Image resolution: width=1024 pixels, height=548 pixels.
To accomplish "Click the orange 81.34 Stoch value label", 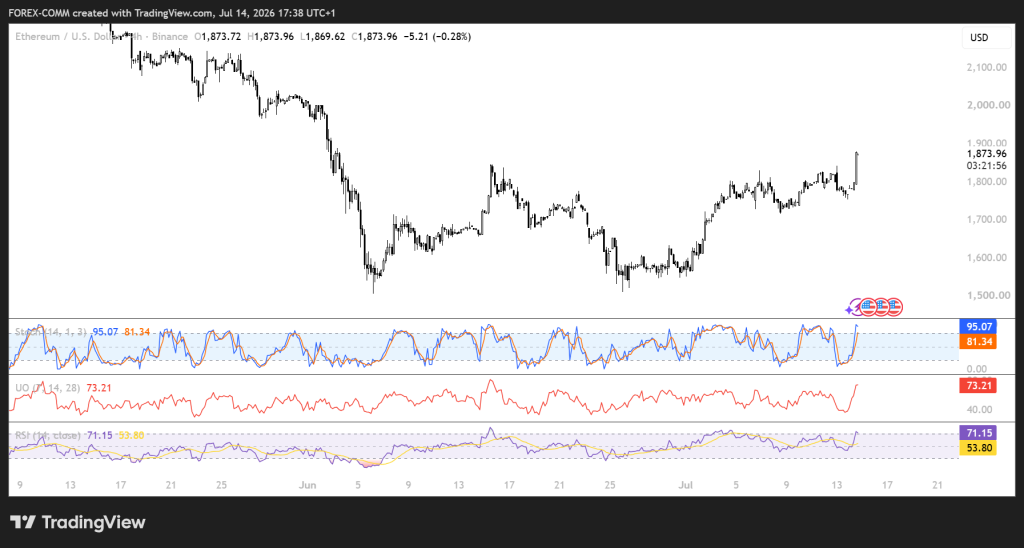I will click(x=977, y=341).
